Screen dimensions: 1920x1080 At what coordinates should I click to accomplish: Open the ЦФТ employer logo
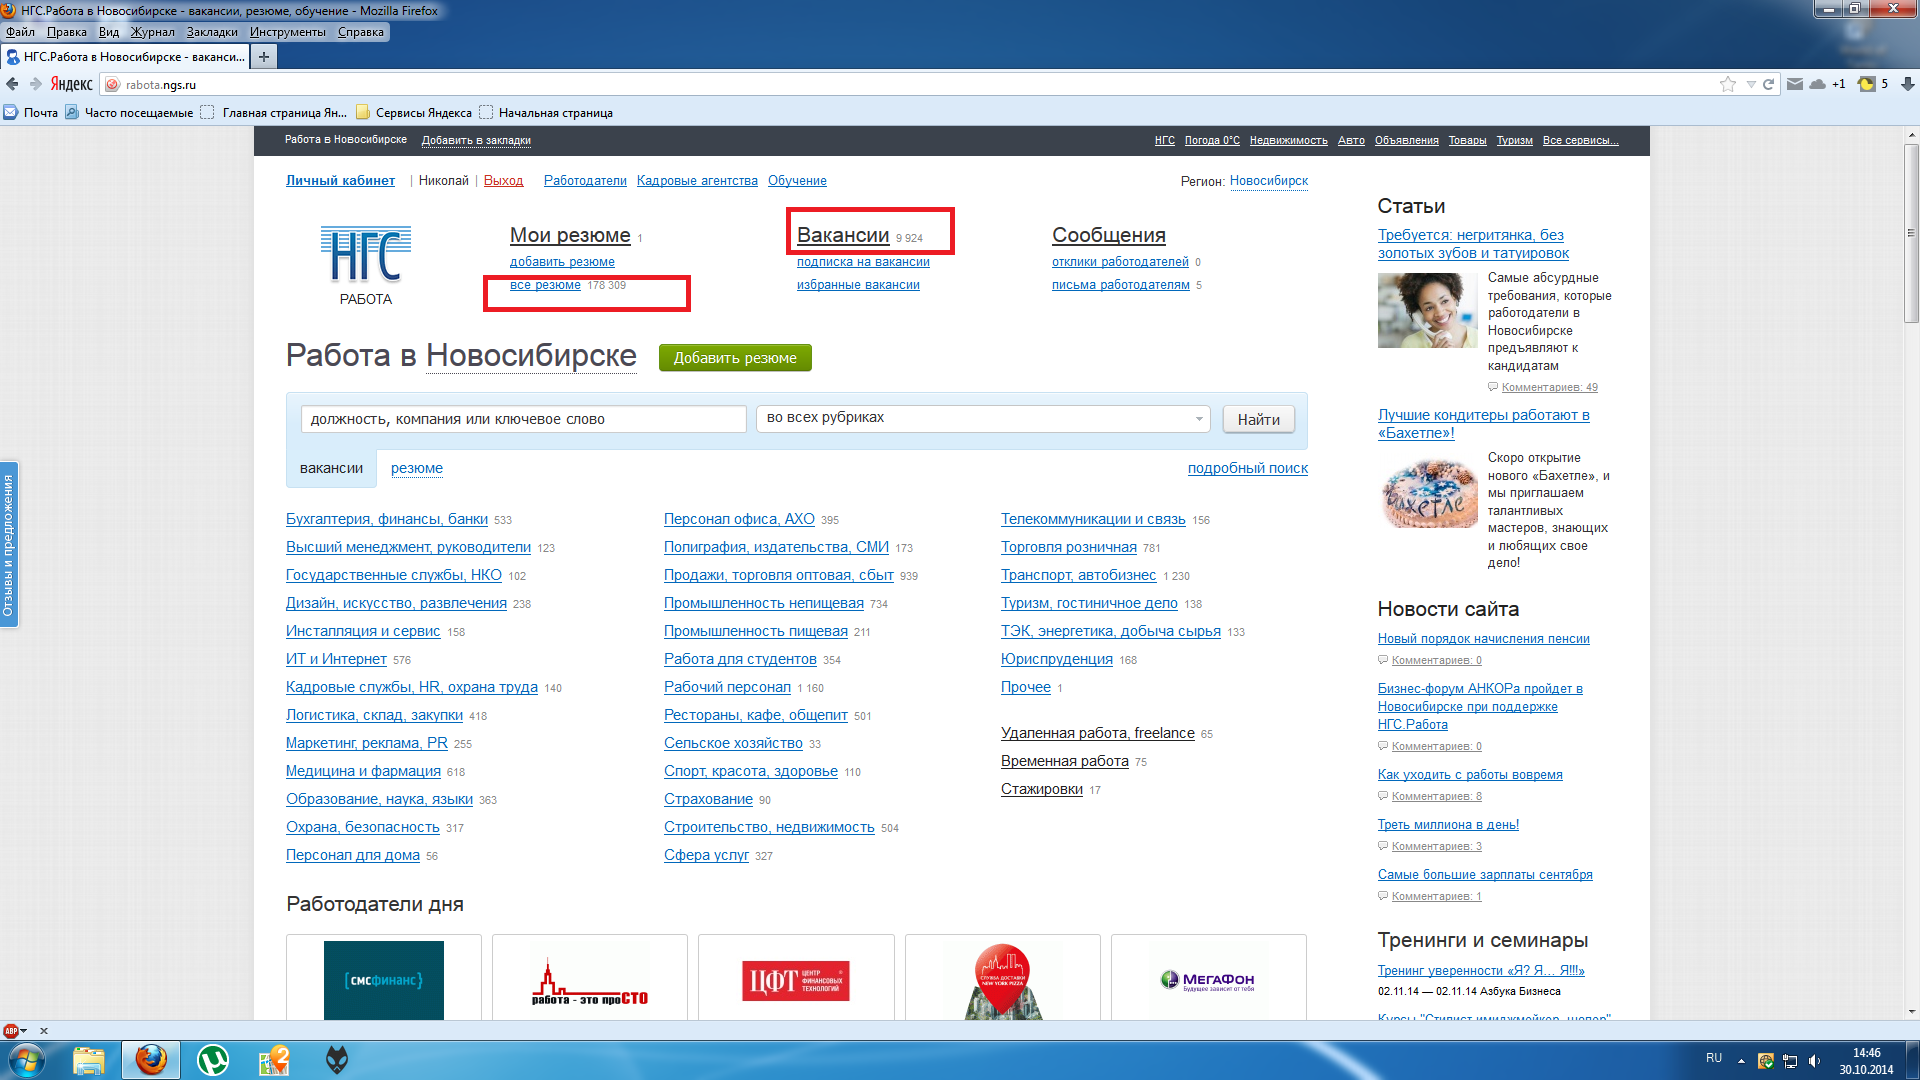[796, 979]
